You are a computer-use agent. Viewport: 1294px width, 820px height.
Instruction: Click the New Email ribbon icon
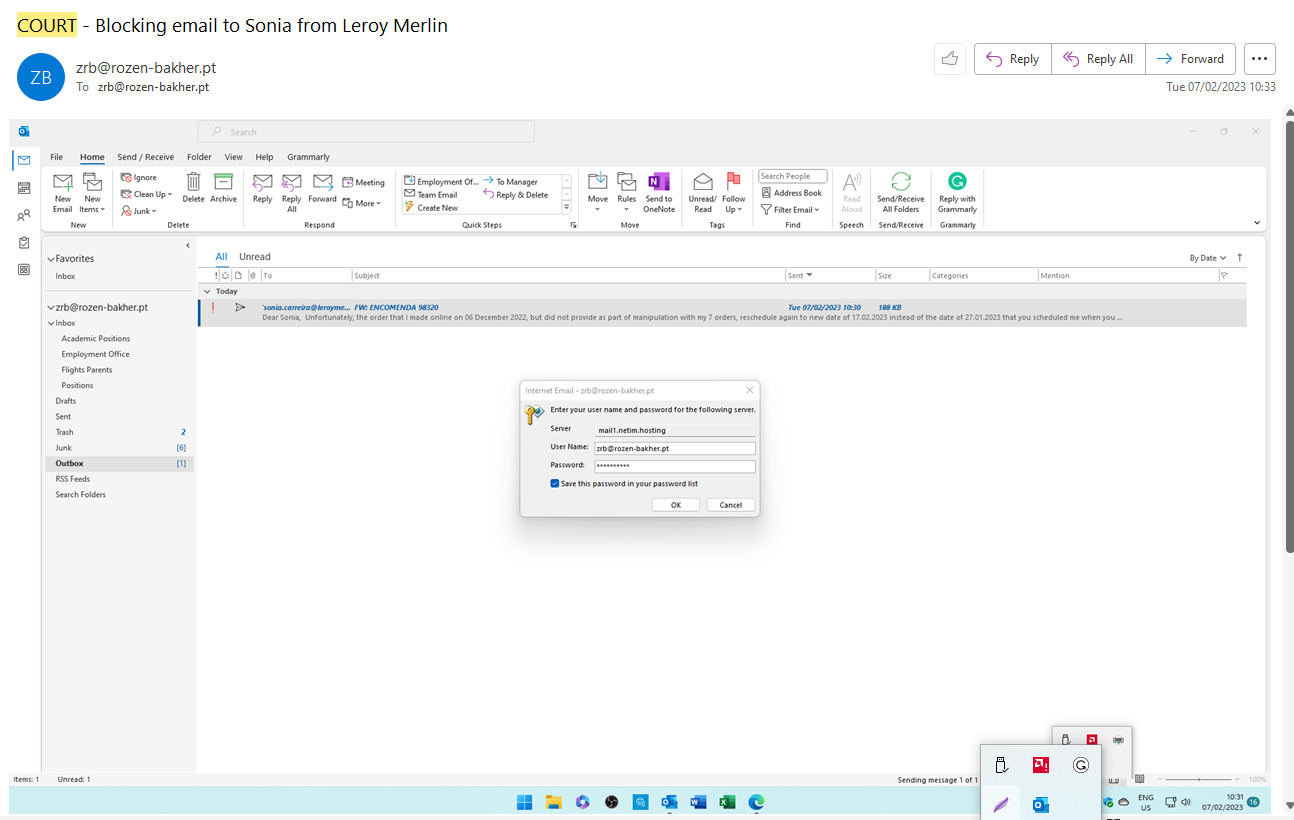pyautogui.click(x=63, y=192)
